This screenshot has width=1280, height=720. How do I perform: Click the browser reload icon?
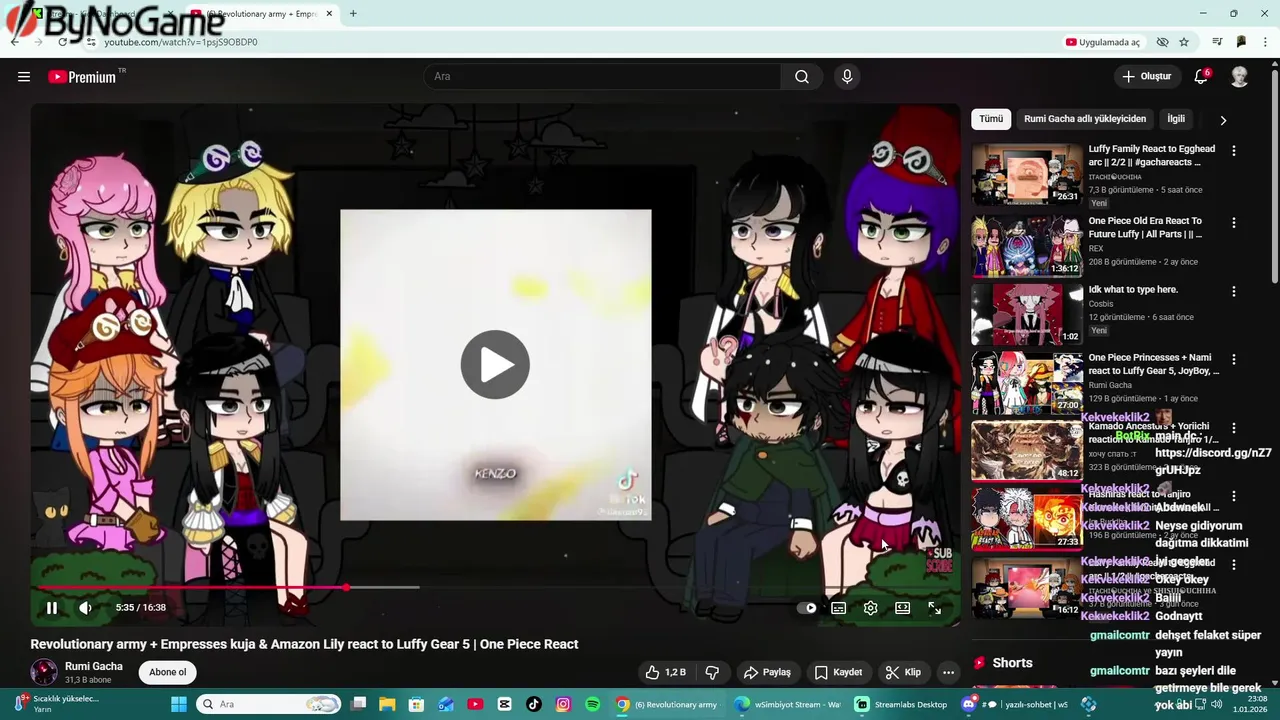click(x=62, y=42)
